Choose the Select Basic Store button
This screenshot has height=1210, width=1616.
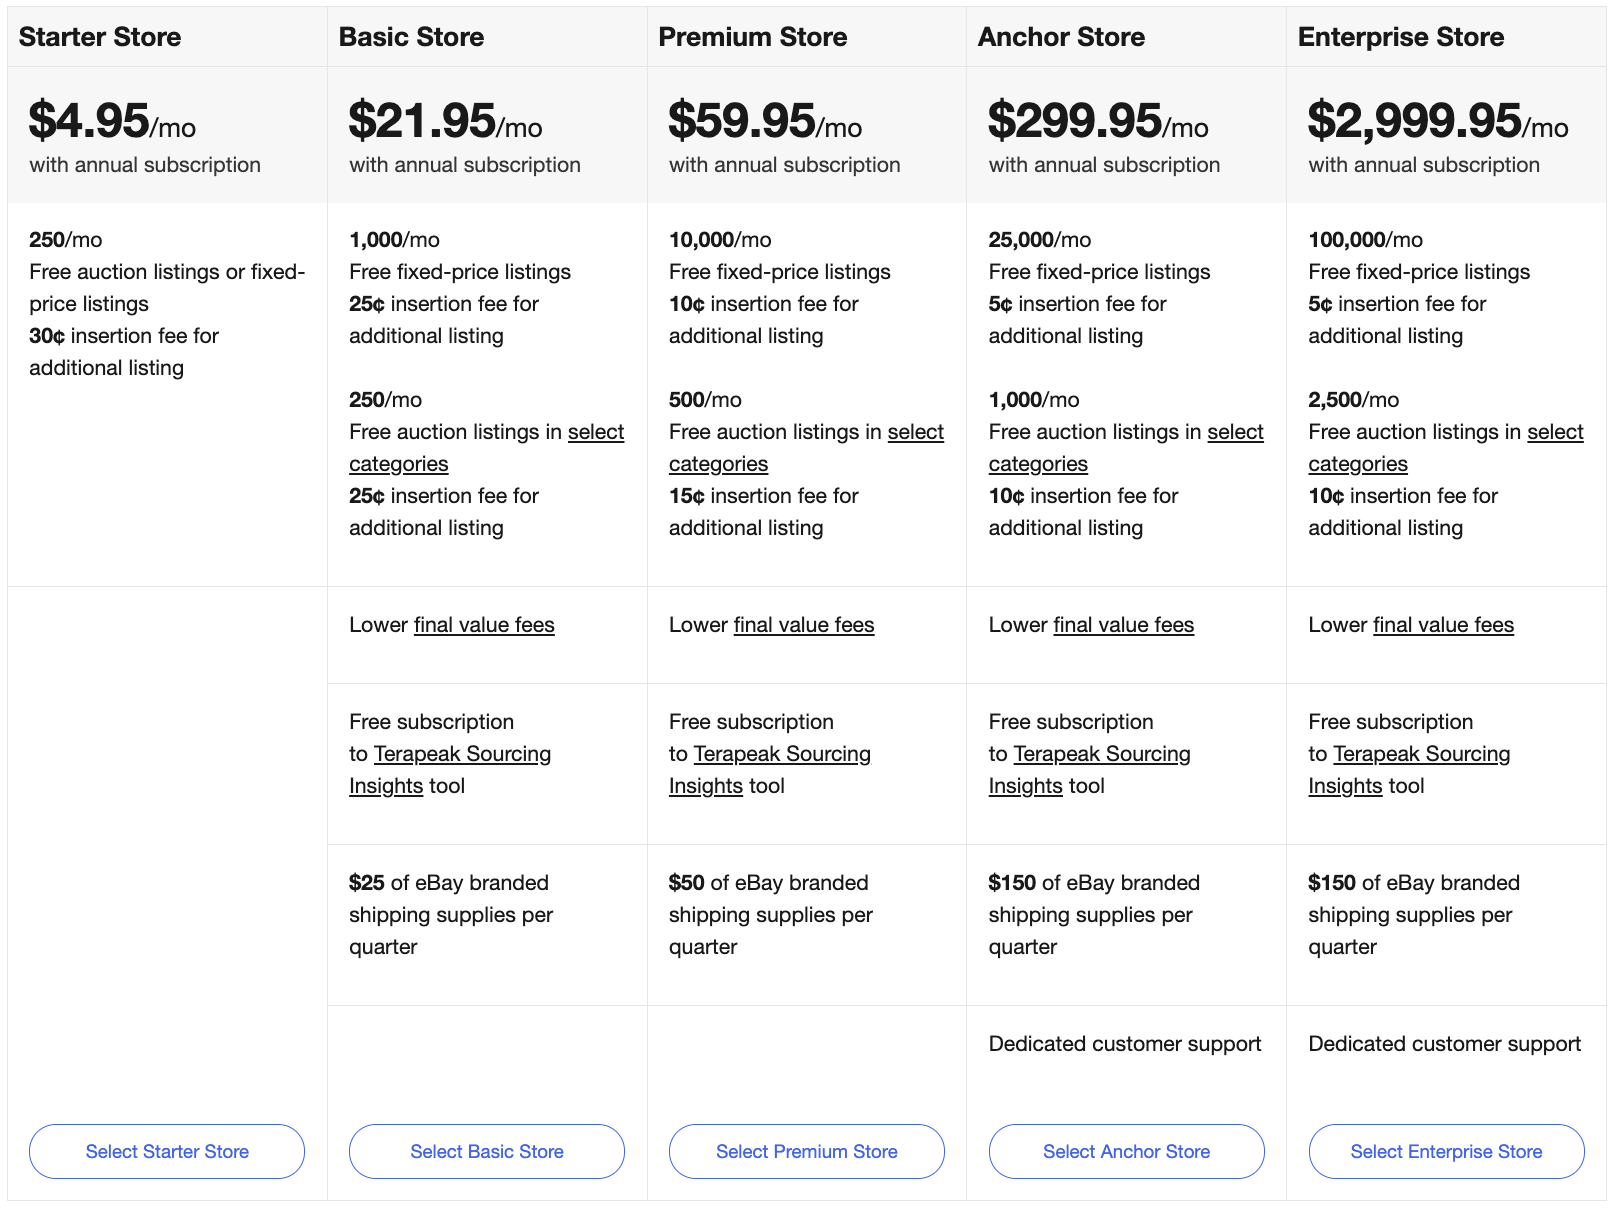[x=487, y=1151]
